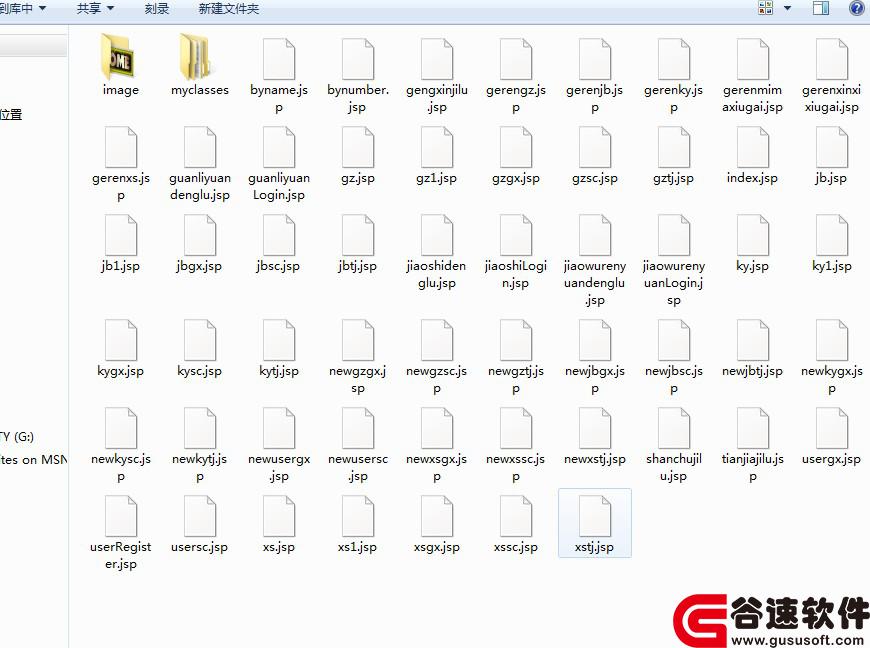Image resolution: width=870 pixels, height=648 pixels.
Task: Select the gengxinjilu.jsp file icon
Action: click(x=437, y=59)
